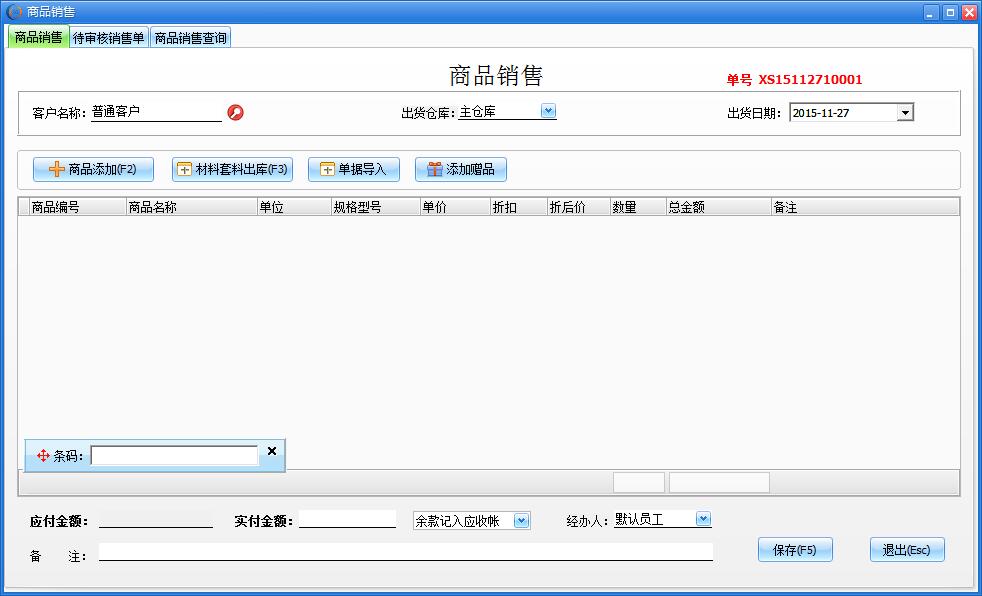Screen dimensions: 982x596
Task: Save the order with 保存(F5)
Action: tap(795, 550)
